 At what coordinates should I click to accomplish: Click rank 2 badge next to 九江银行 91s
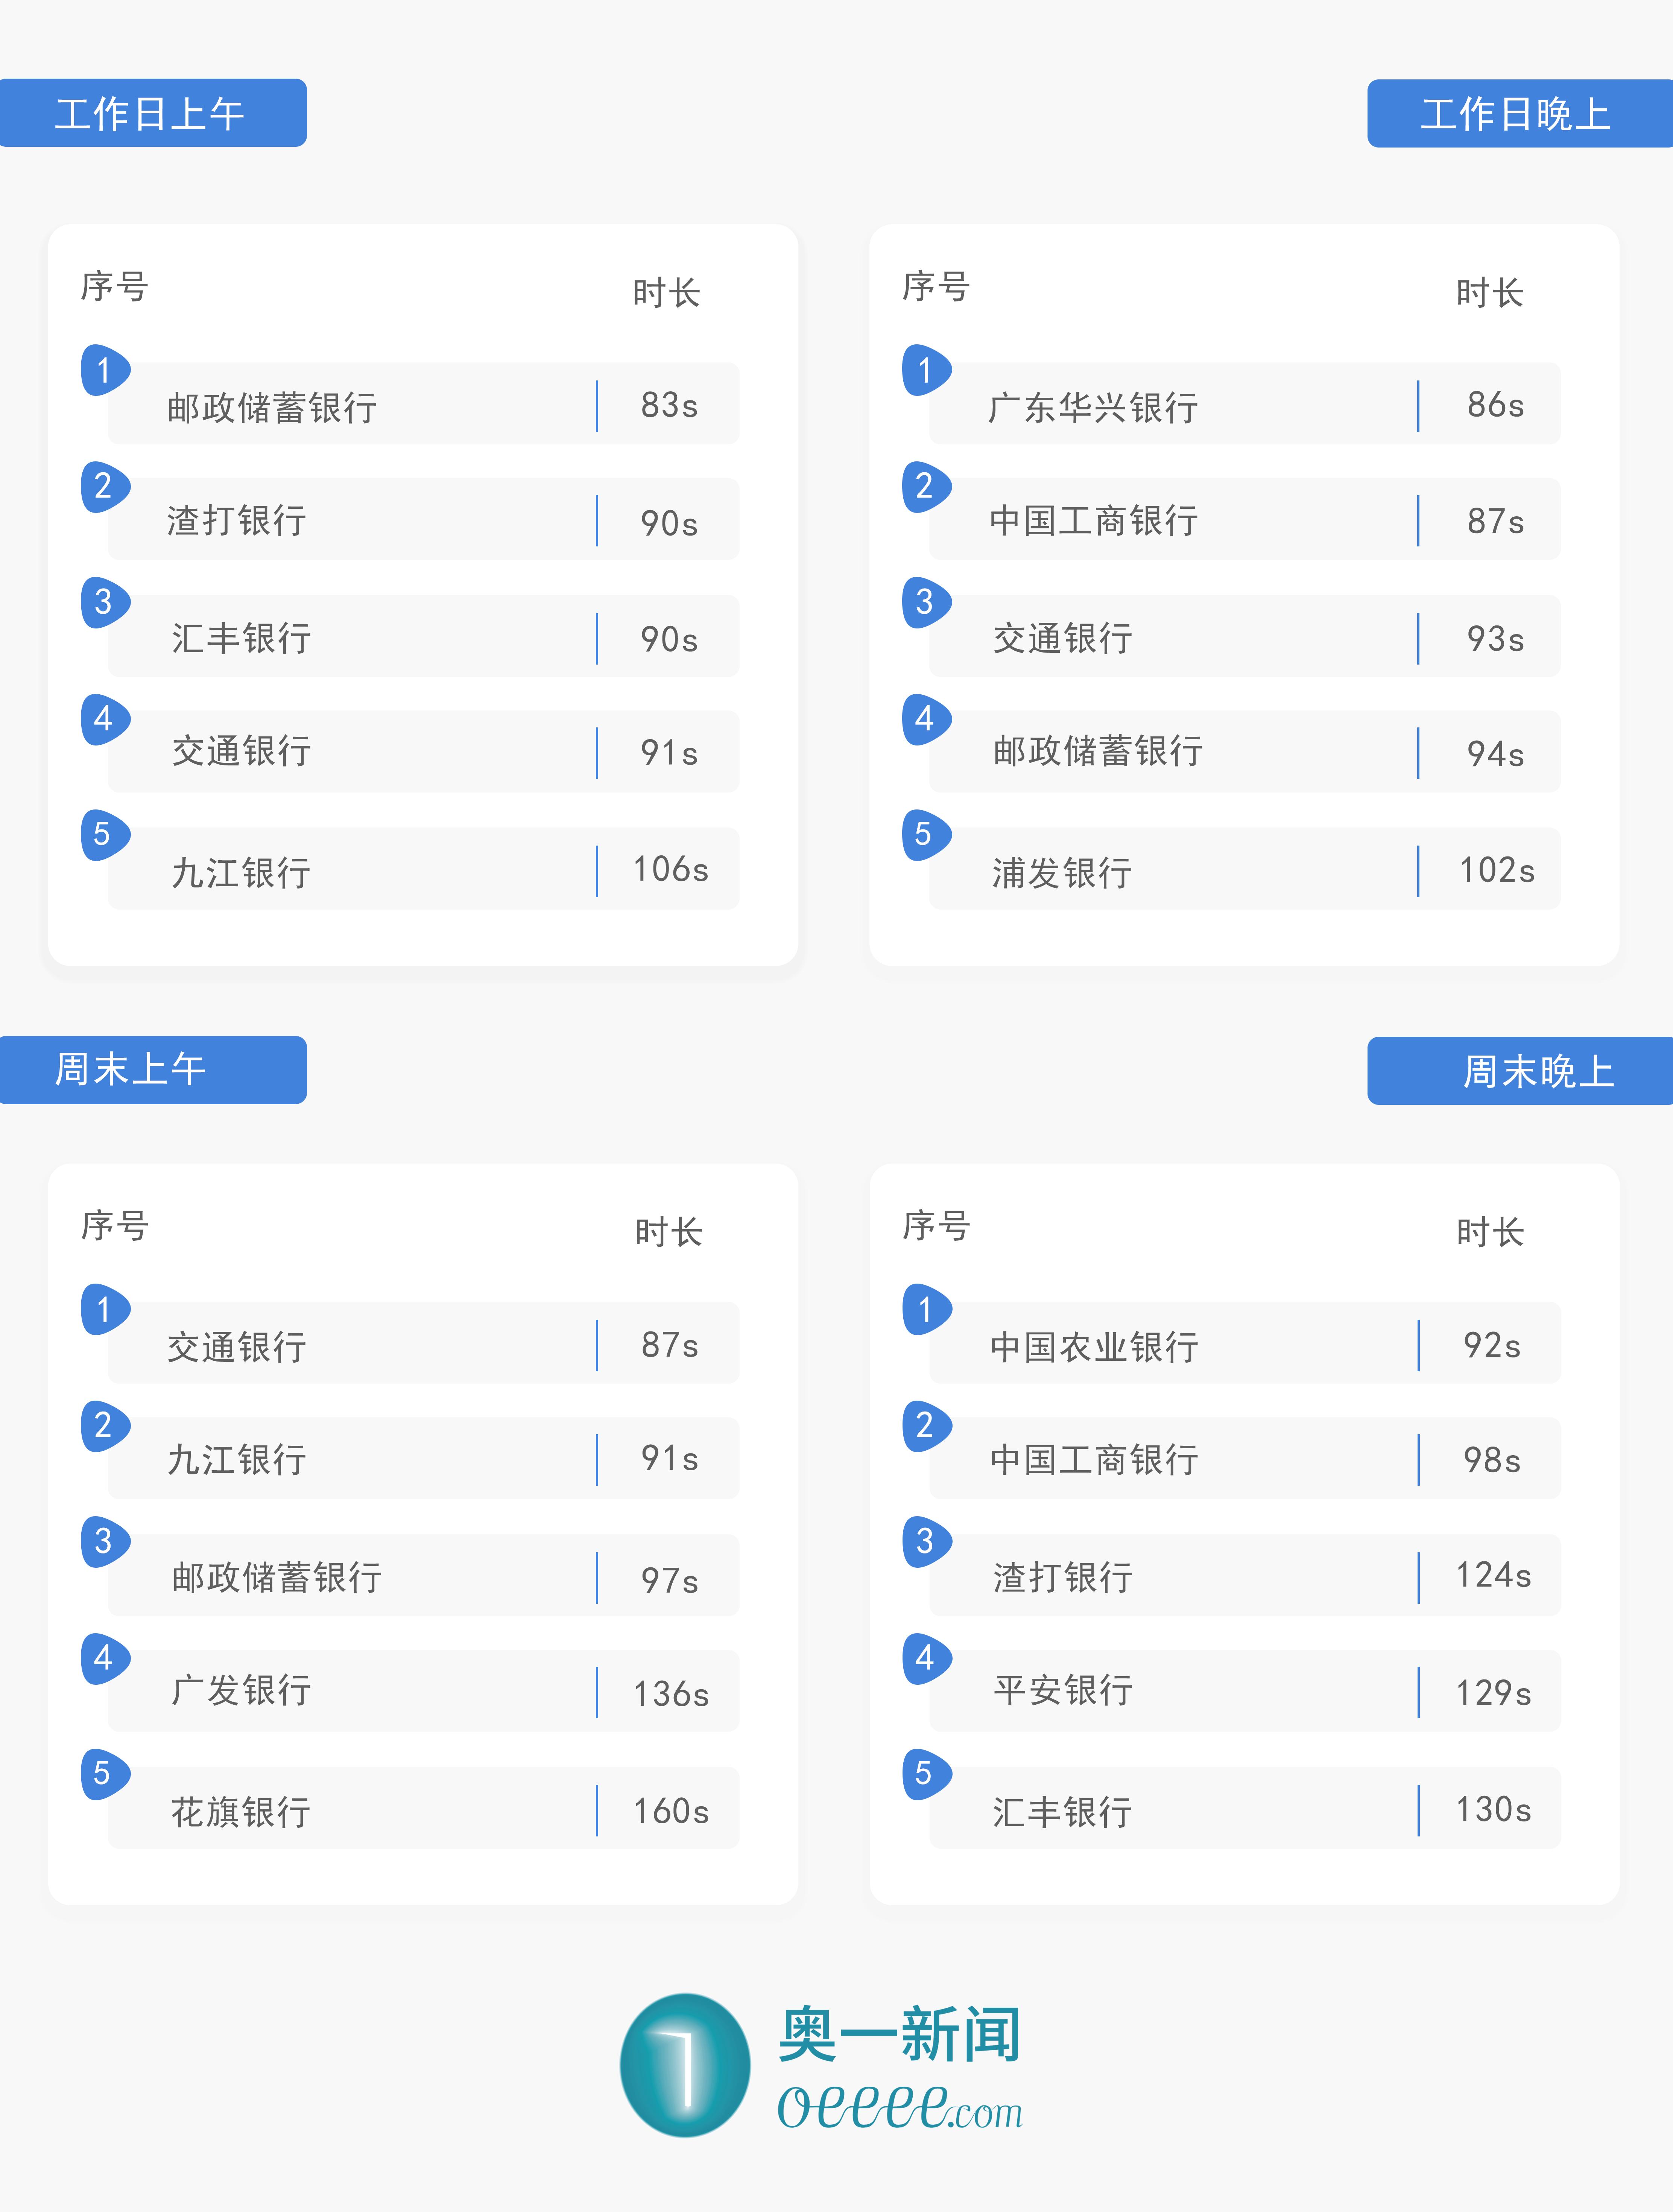[104, 1426]
